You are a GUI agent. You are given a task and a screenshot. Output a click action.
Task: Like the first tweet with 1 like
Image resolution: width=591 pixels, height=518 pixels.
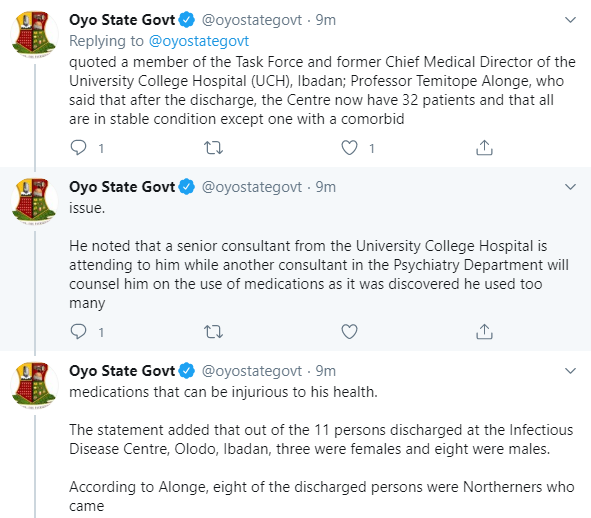(349, 147)
